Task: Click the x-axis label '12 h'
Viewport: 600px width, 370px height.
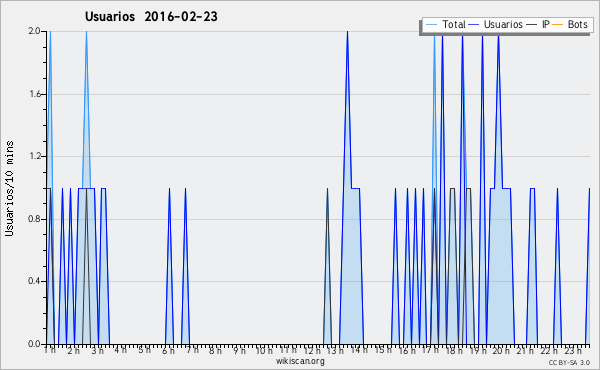Action: [312, 350]
